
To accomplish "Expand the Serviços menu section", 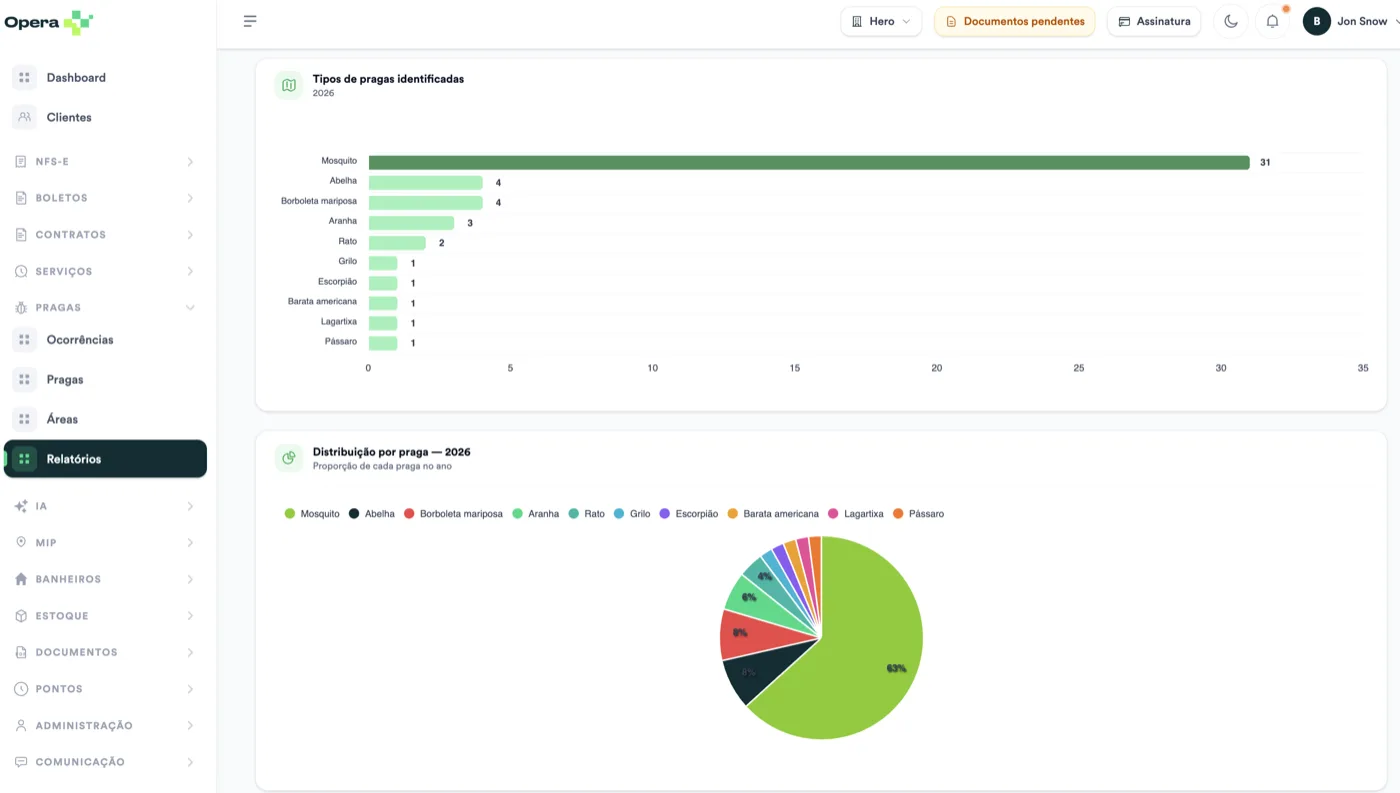I will coord(106,271).
